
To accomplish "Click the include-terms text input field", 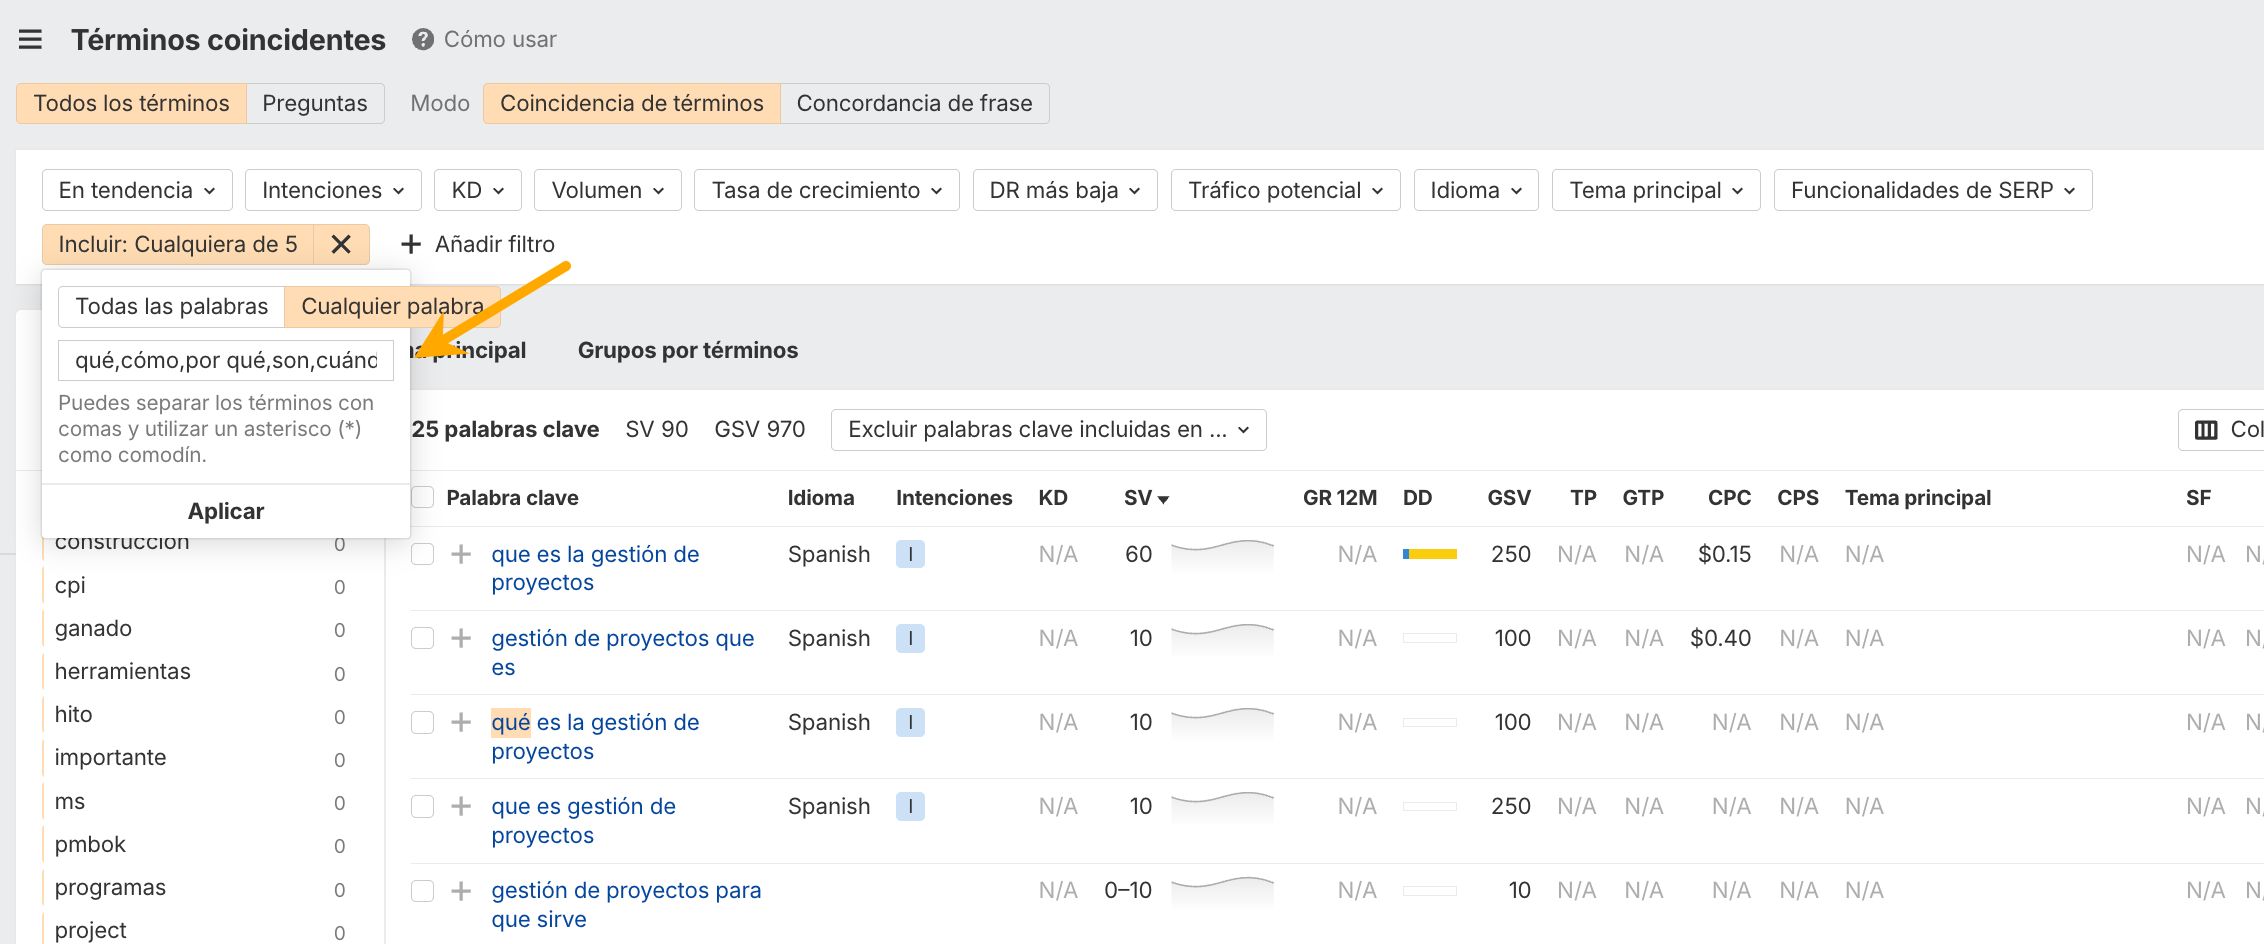I will click(x=226, y=361).
